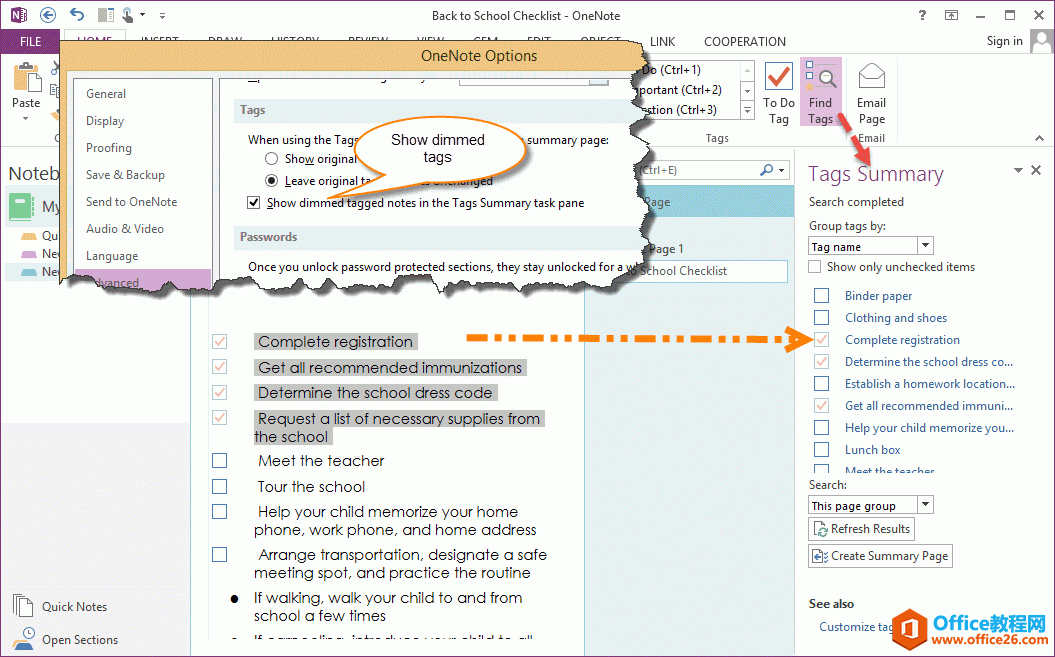
Task: Select Save & Backup options category
Action: pyautogui.click(x=125, y=174)
